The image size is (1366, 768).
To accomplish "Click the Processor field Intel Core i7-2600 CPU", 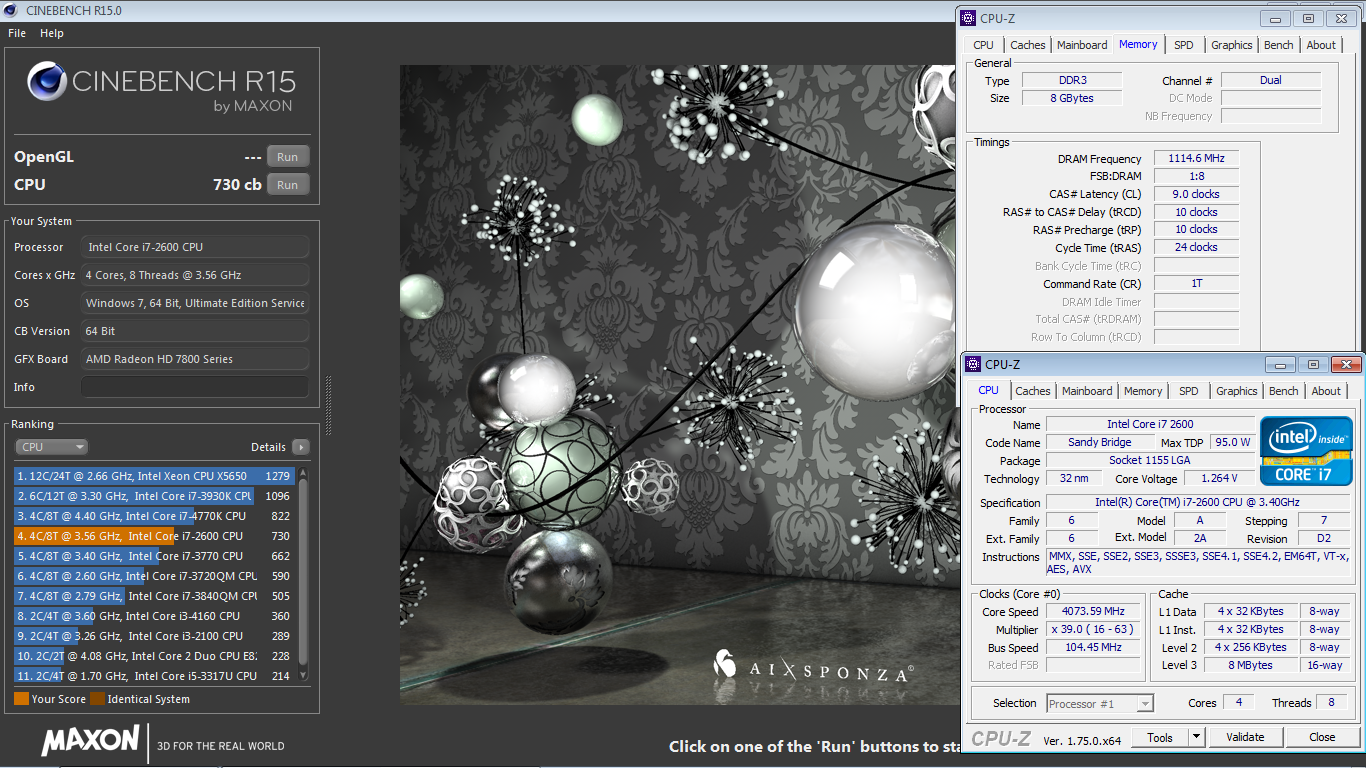I will pyautogui.click(x=195, y=247).
